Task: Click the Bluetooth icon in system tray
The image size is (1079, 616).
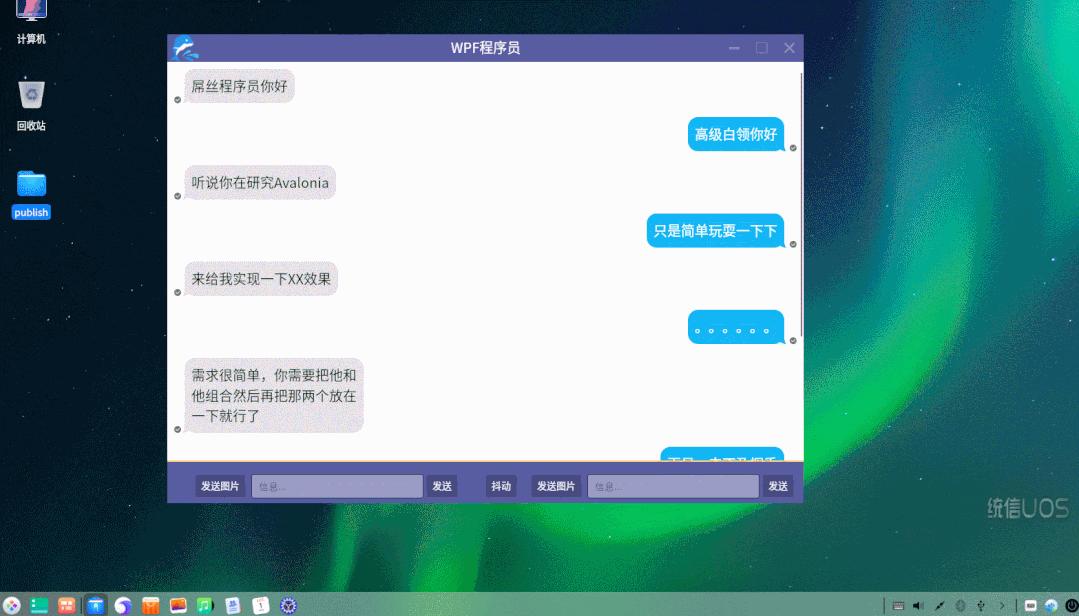Action: (961, 605)
